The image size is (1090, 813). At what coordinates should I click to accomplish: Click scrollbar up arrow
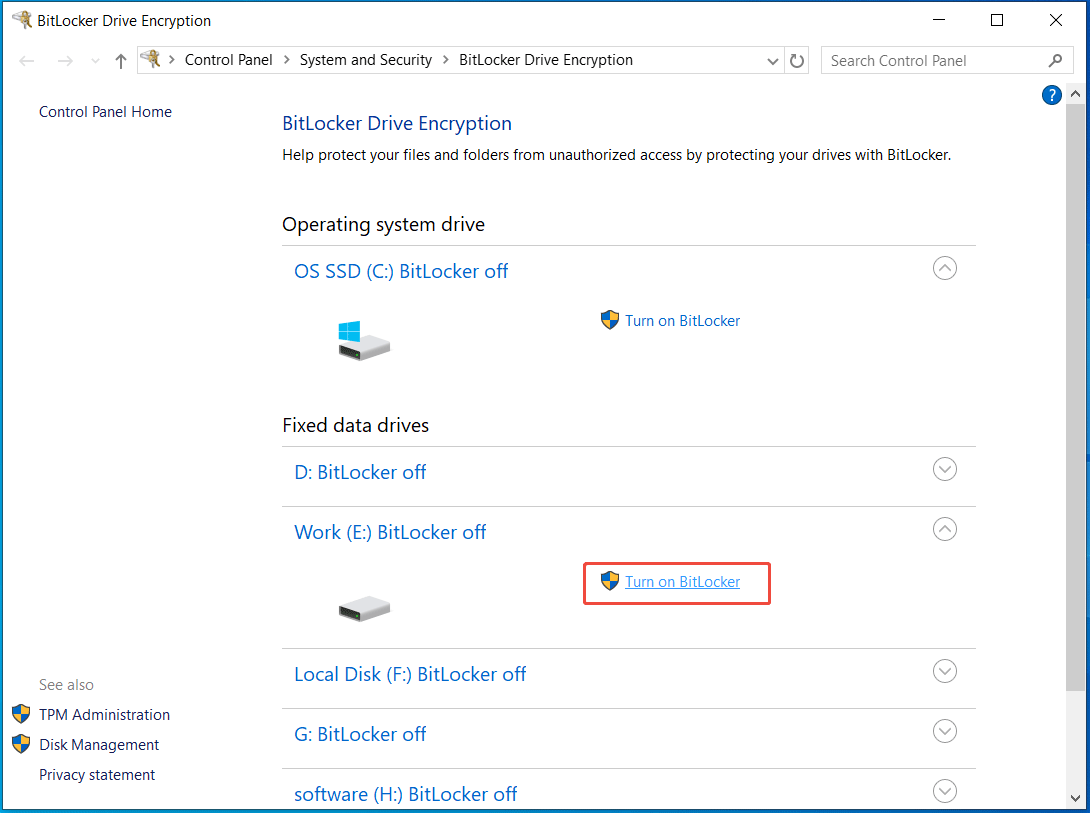(1075, 93)
